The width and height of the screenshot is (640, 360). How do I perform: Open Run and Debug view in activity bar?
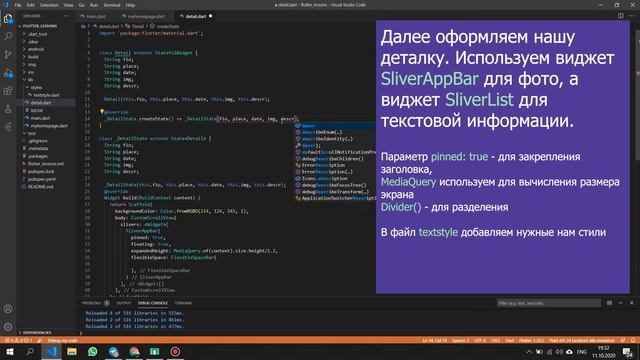[8, 73]
